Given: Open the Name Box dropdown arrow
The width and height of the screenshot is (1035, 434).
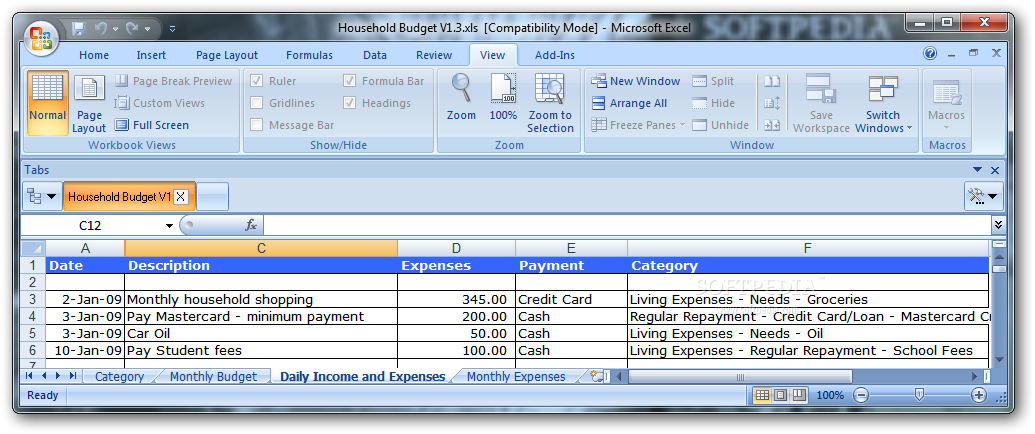Looking at the screenshot, I should pyautogui.click(x=169, y=226).
